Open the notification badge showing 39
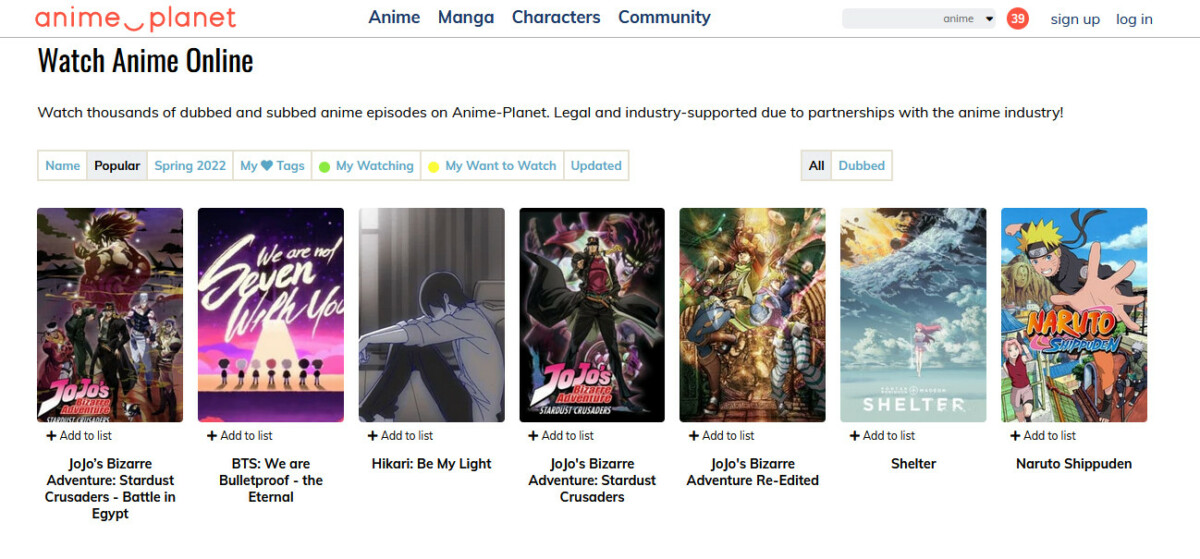This screenshot has width=1200, height=559. coord(1018,19)
